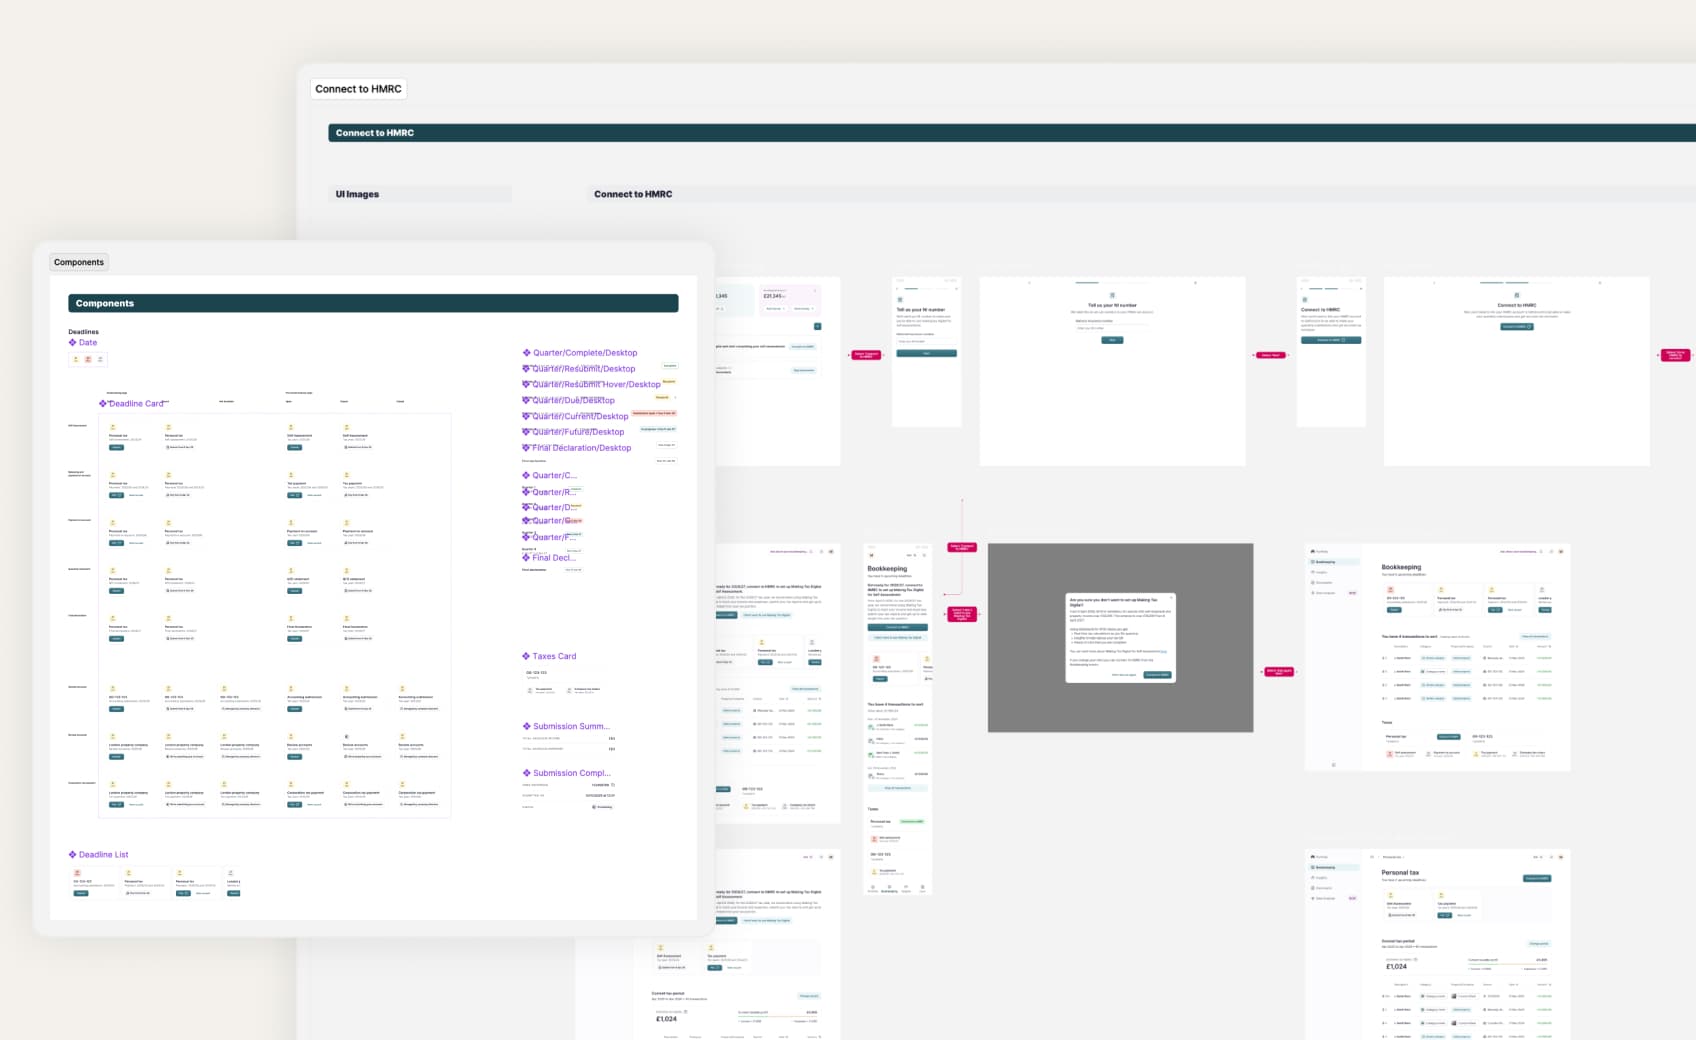This screenshot has height=1040, width=1696.
Task: Click the NI number input field on mobile
Action: pyautogui.click(x=926, y=341)
